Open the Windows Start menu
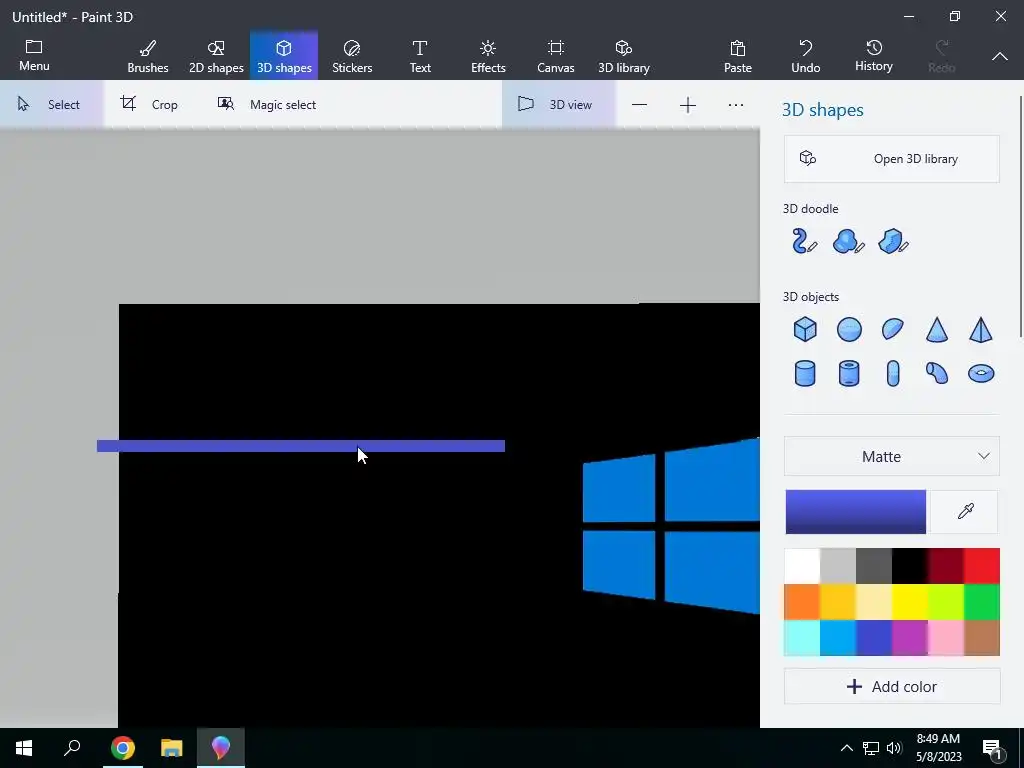This screenshot has width=1024, height=768. 24,748
